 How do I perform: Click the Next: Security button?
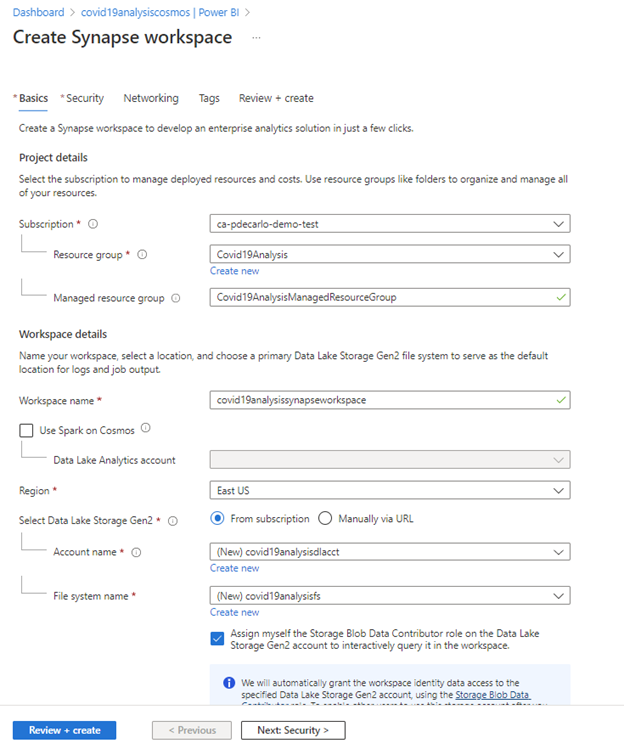[x=293, y=730]
